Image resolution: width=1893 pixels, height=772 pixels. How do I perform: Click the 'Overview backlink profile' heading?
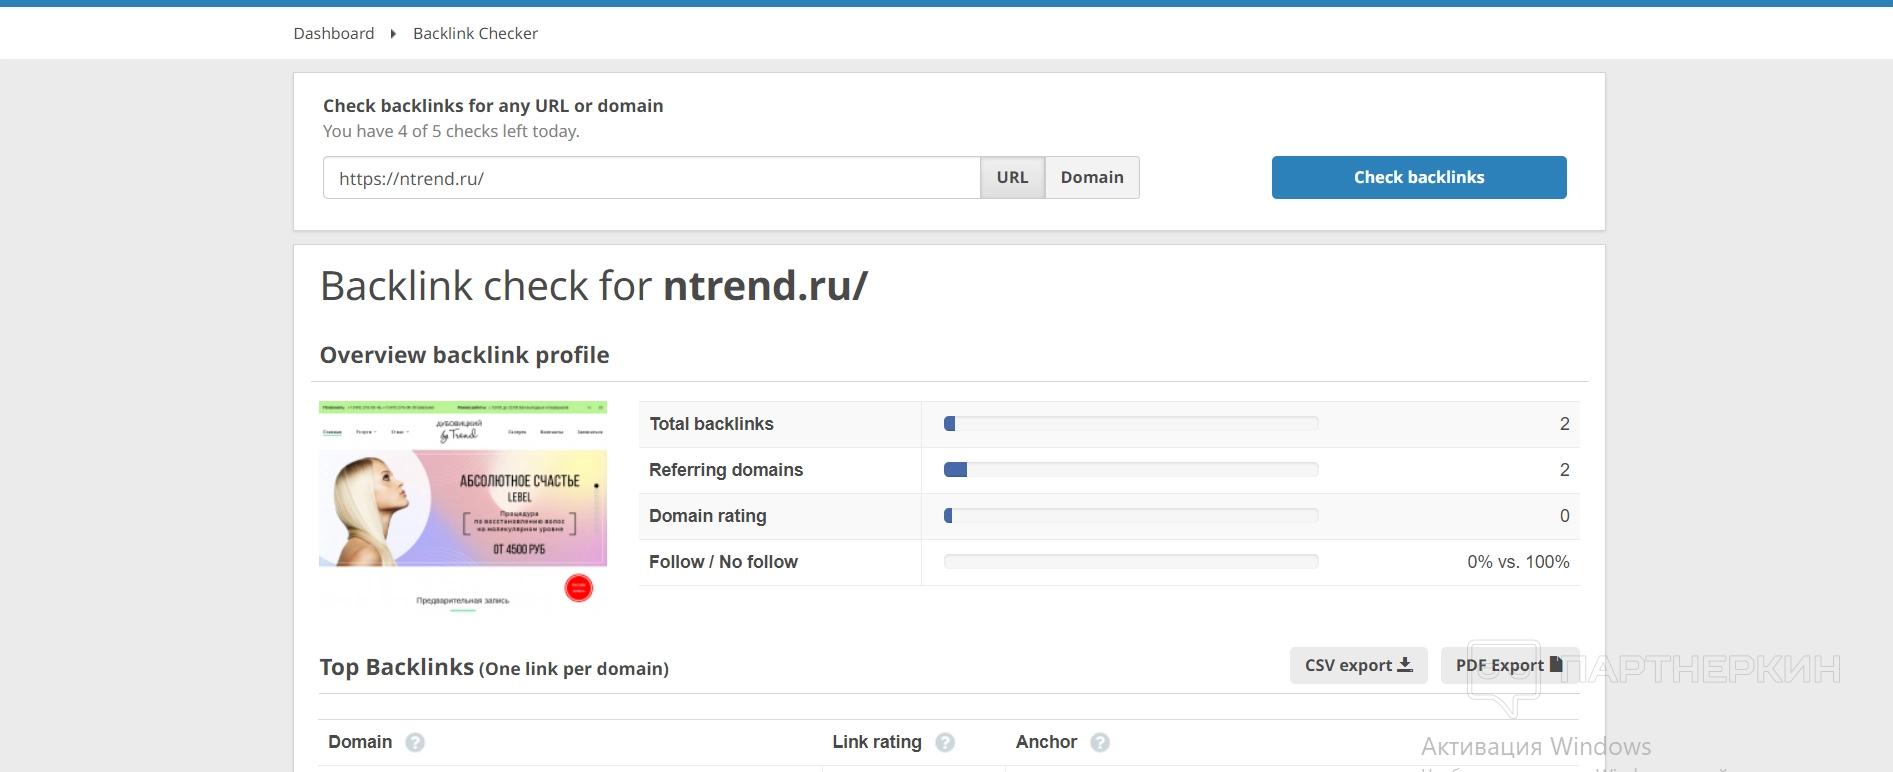click(x=464, y=355)
